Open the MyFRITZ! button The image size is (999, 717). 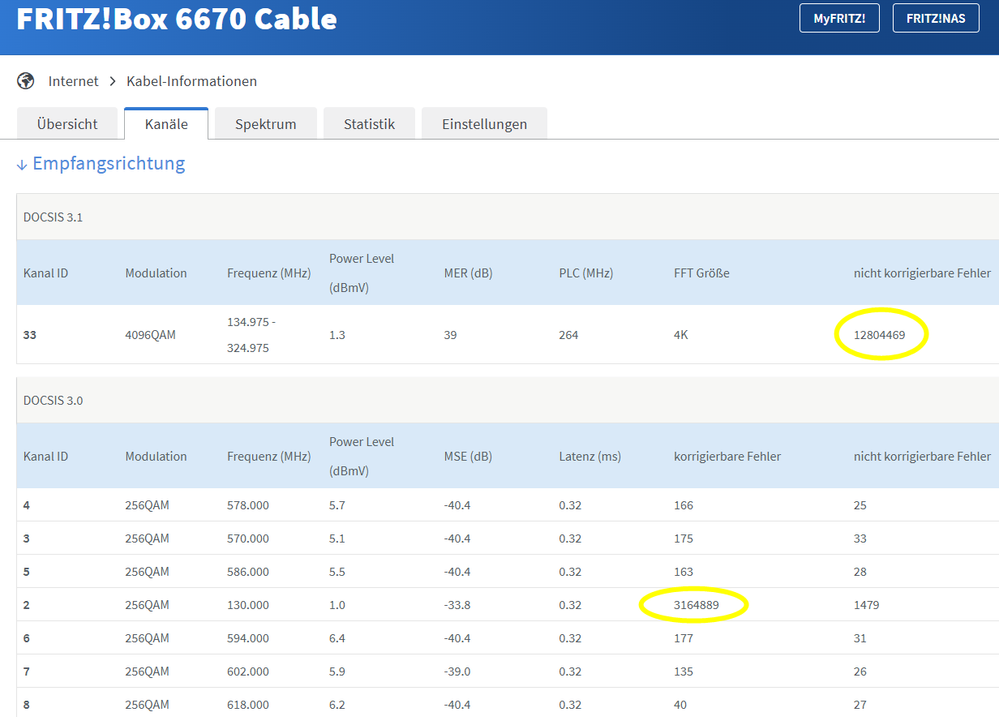tap(839, 18)
